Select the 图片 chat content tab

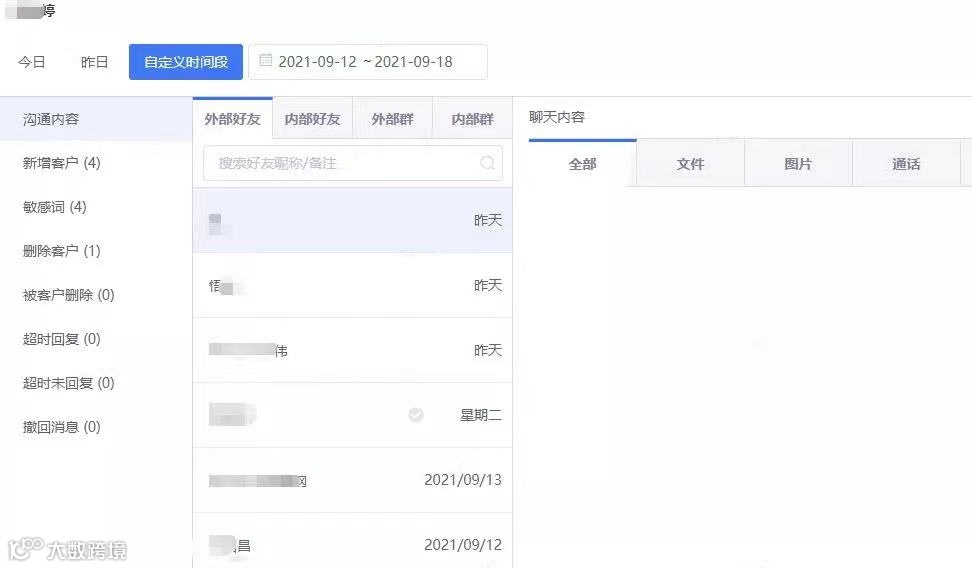[x=798, y=164]
